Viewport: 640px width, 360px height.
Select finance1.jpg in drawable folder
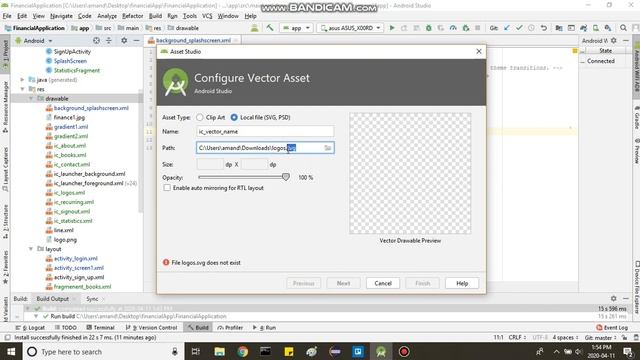pyautogui.click(x=69, y=117)
